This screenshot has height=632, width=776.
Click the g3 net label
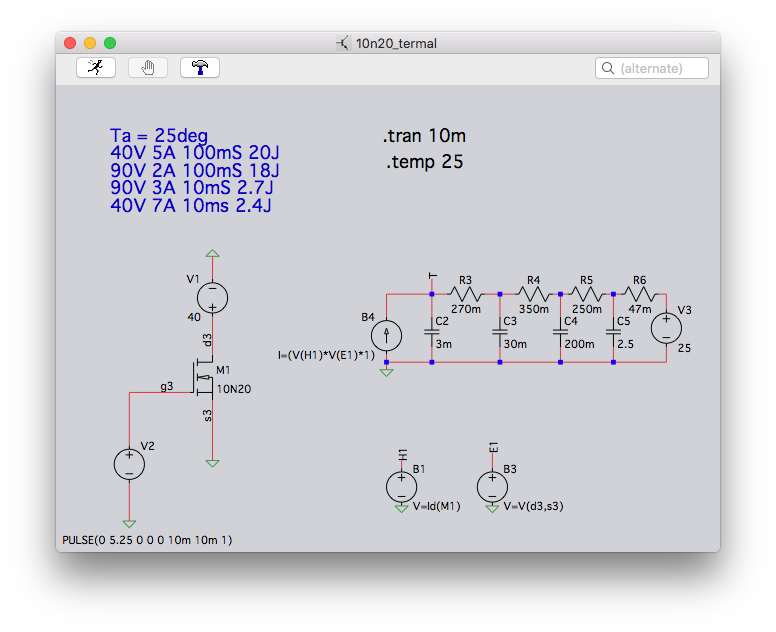(x=167, y=386)
